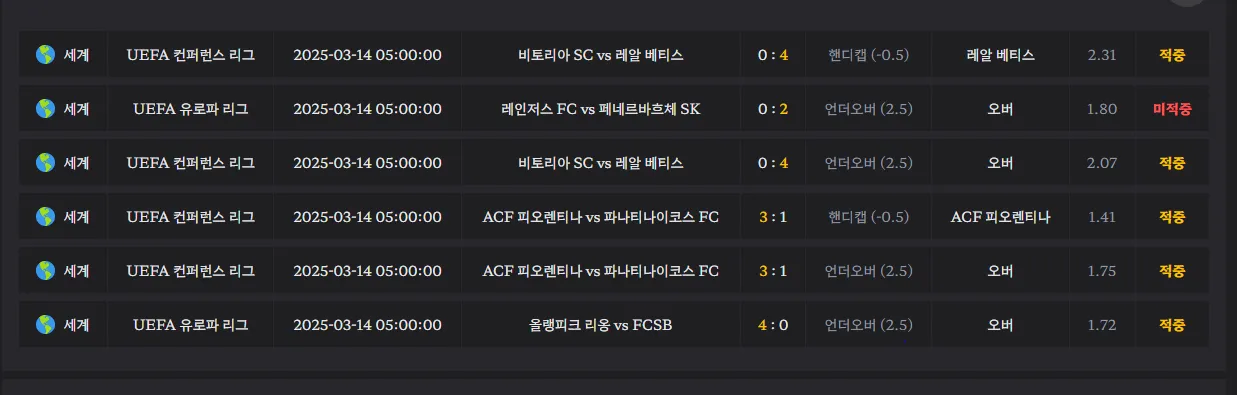This screenshot has width=1237, height=395.
Task: Select the 레알 베티스 pick in the handicap row
Action: [x=1000, y=55]
